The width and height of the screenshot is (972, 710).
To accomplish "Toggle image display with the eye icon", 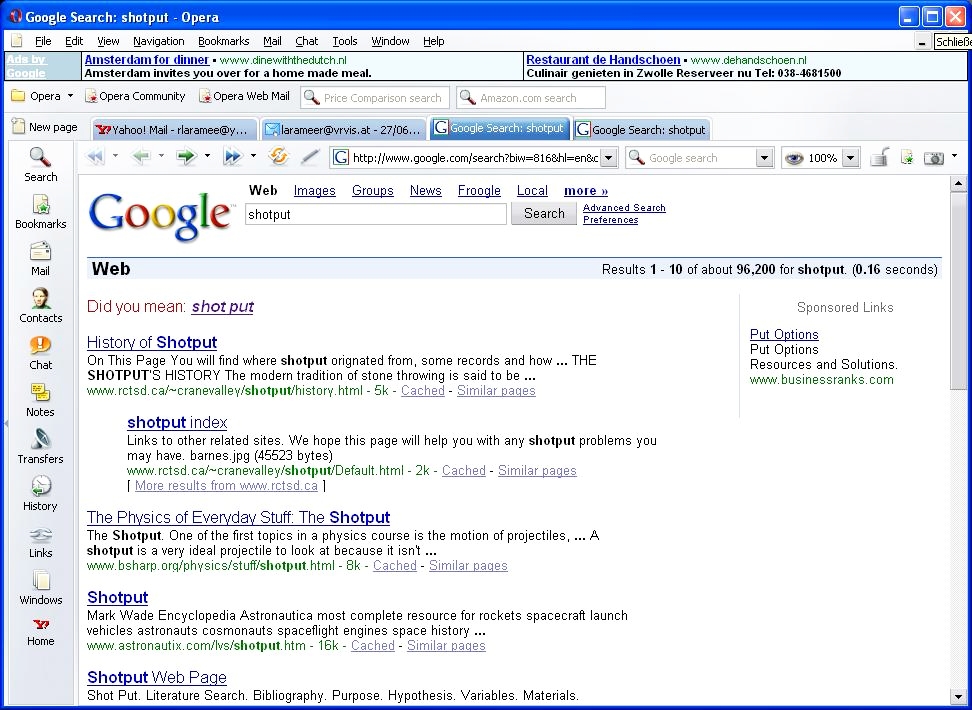I will pos(794,158).
